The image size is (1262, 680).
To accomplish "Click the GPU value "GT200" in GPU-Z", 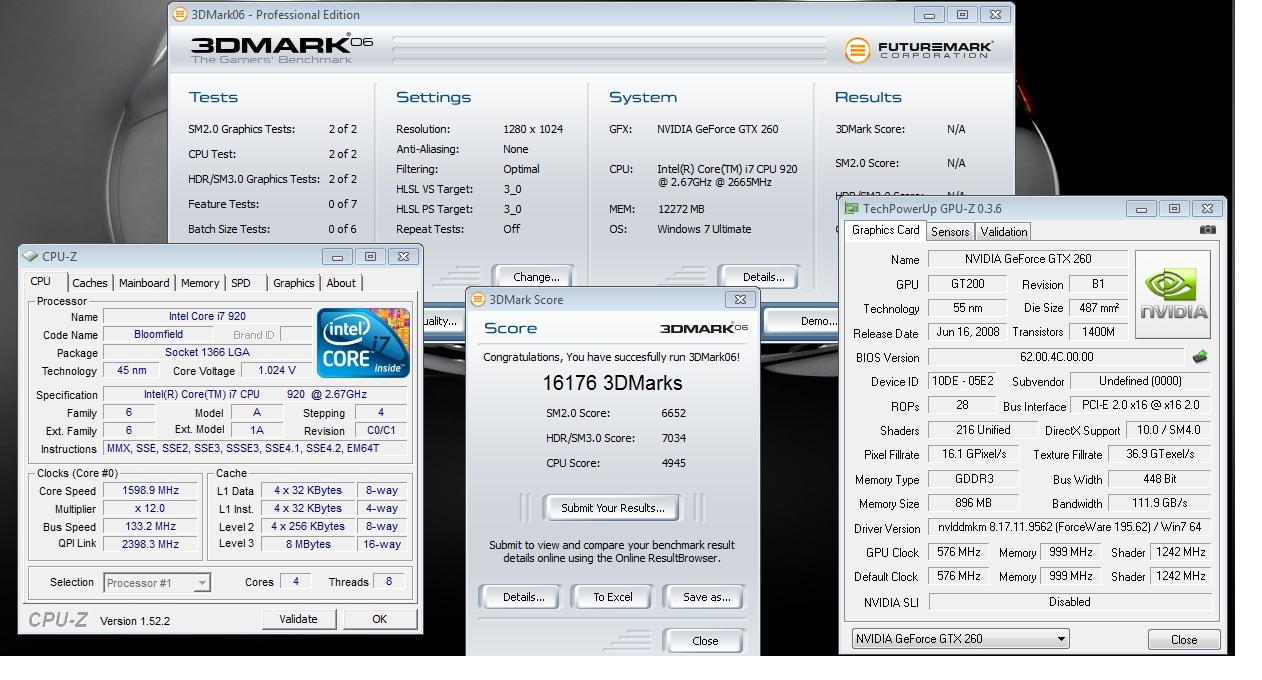I will click(967, 284).
